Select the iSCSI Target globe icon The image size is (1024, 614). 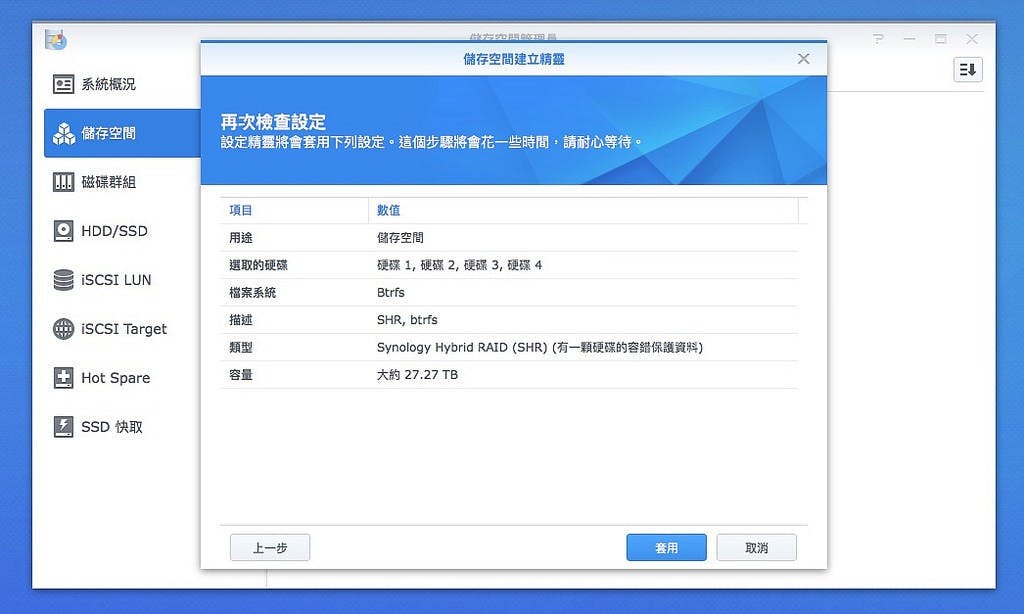63,329
